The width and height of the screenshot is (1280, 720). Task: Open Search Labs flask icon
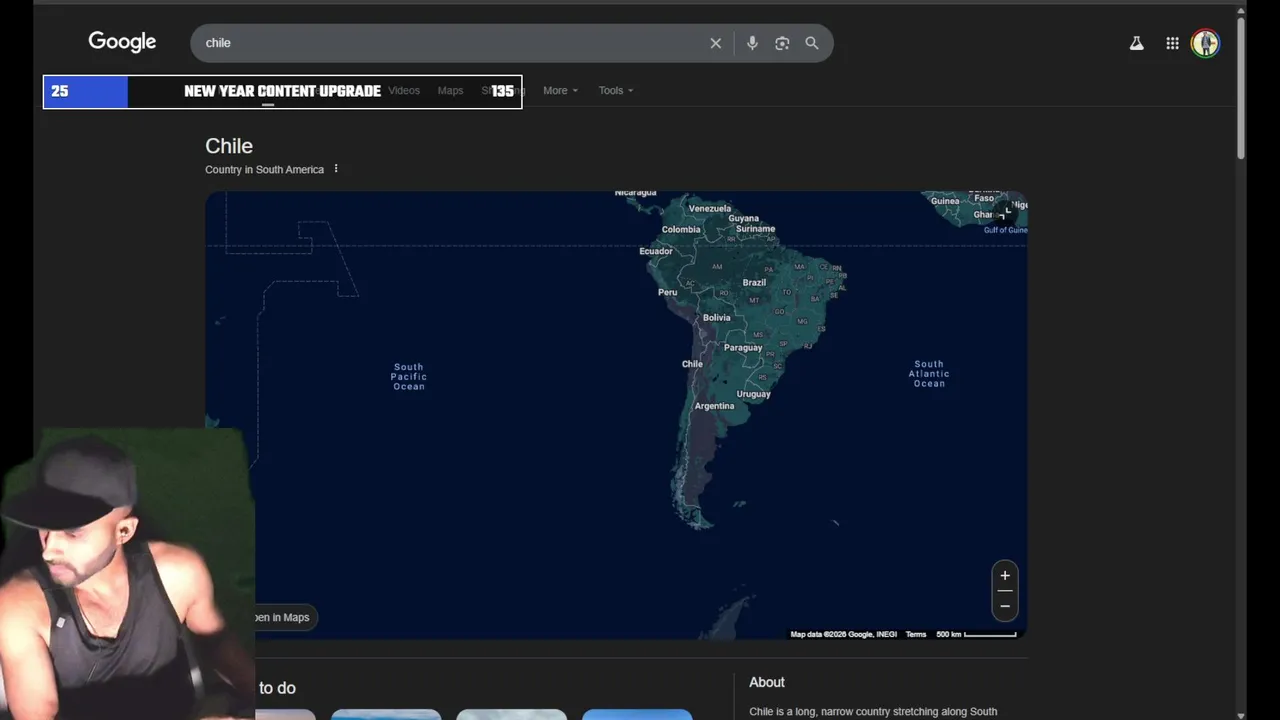click(x=1136, y=43)
